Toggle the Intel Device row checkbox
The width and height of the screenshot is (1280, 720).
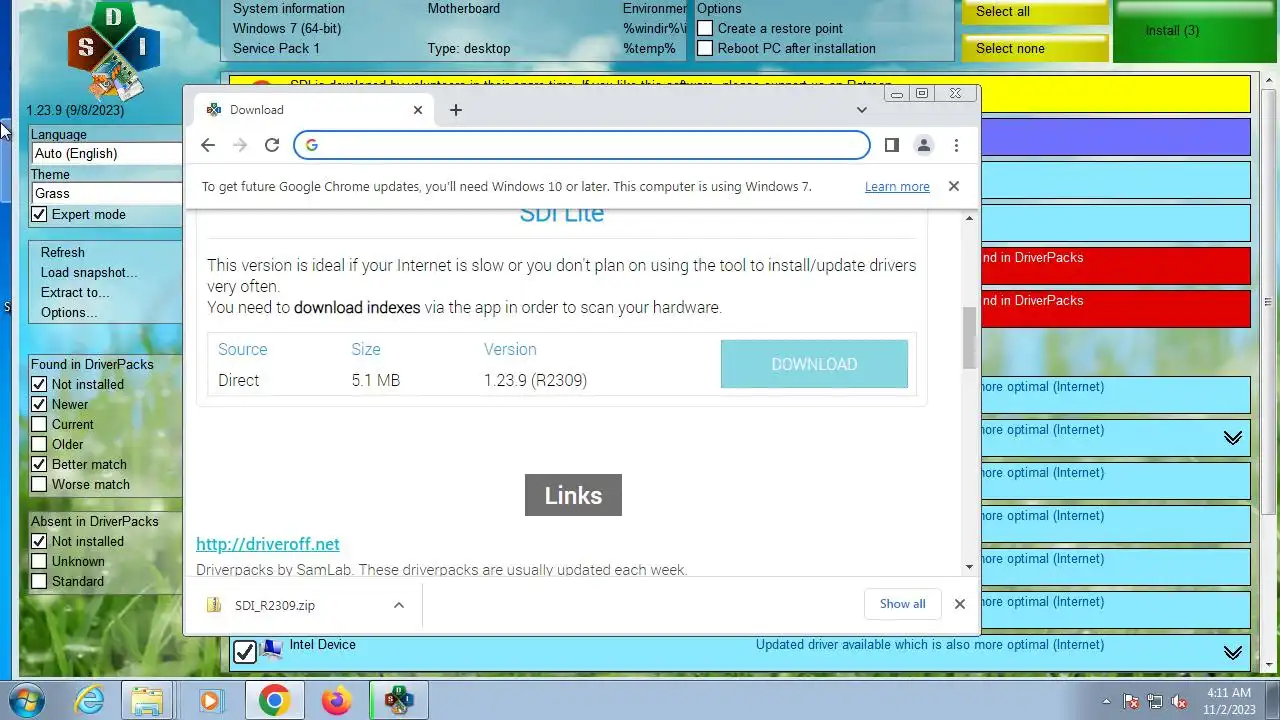point(245,652)
